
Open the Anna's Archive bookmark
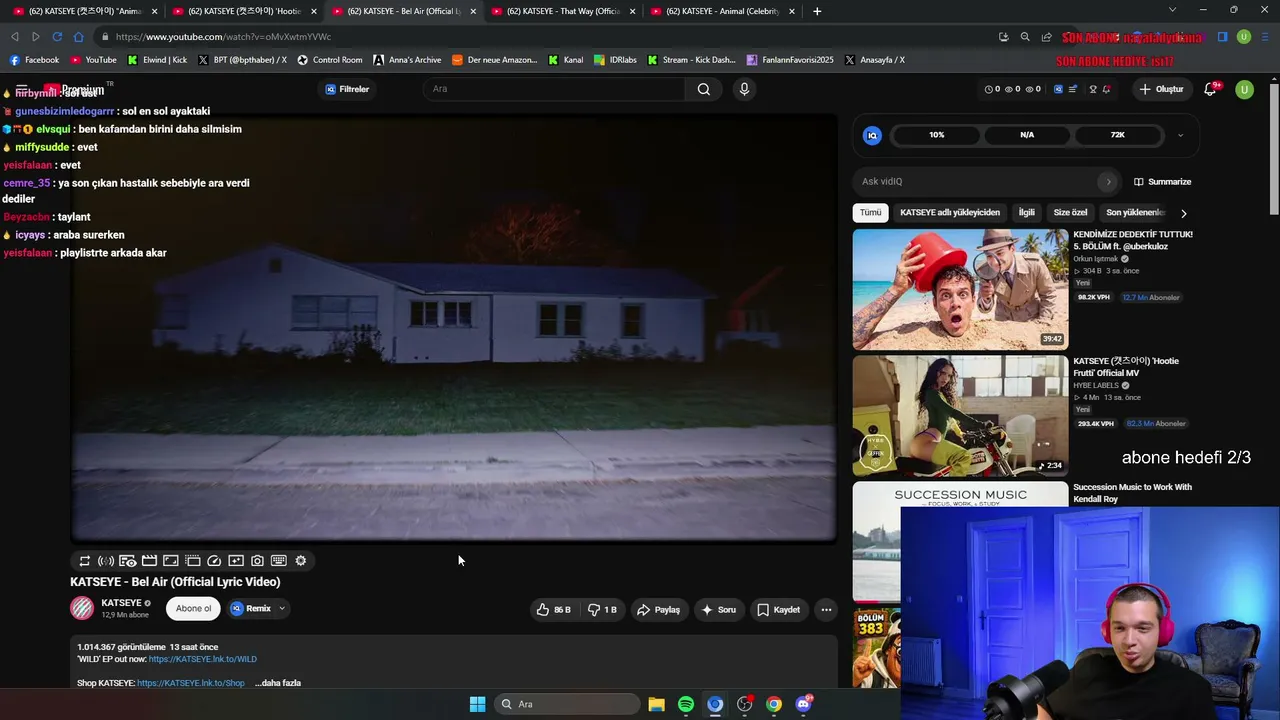pyautogui.click(x=407, y=60)
